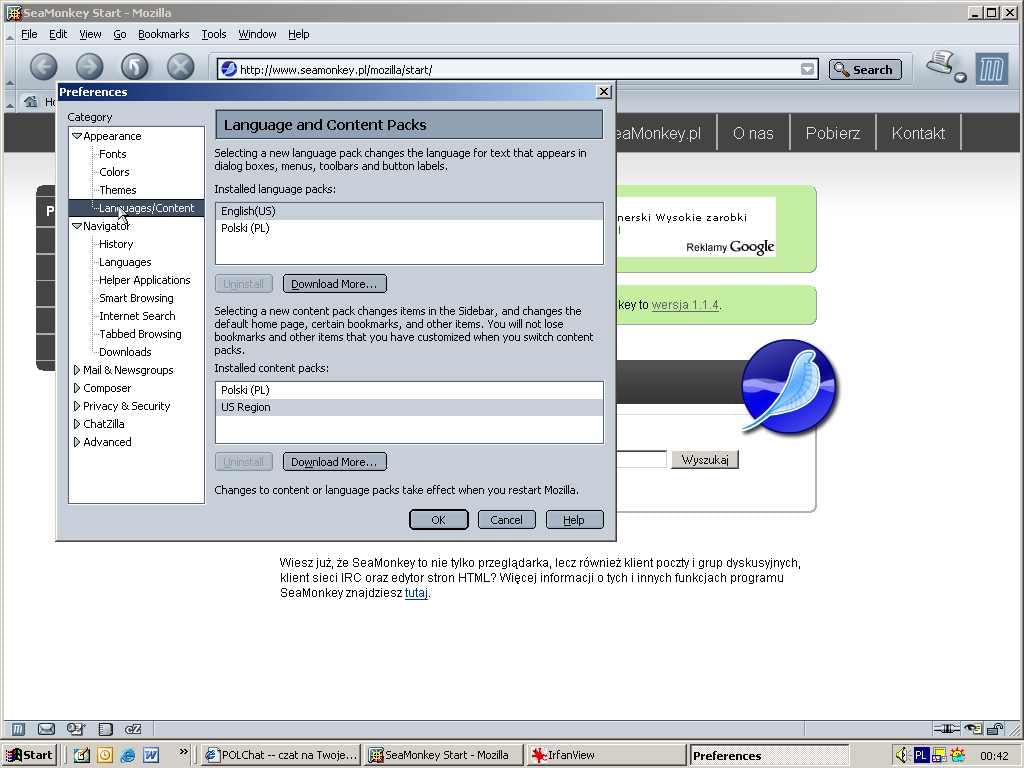Click the volume speaker icon in the system tray
This screenshot has height=768, width=1024.
tap(902, 755)
